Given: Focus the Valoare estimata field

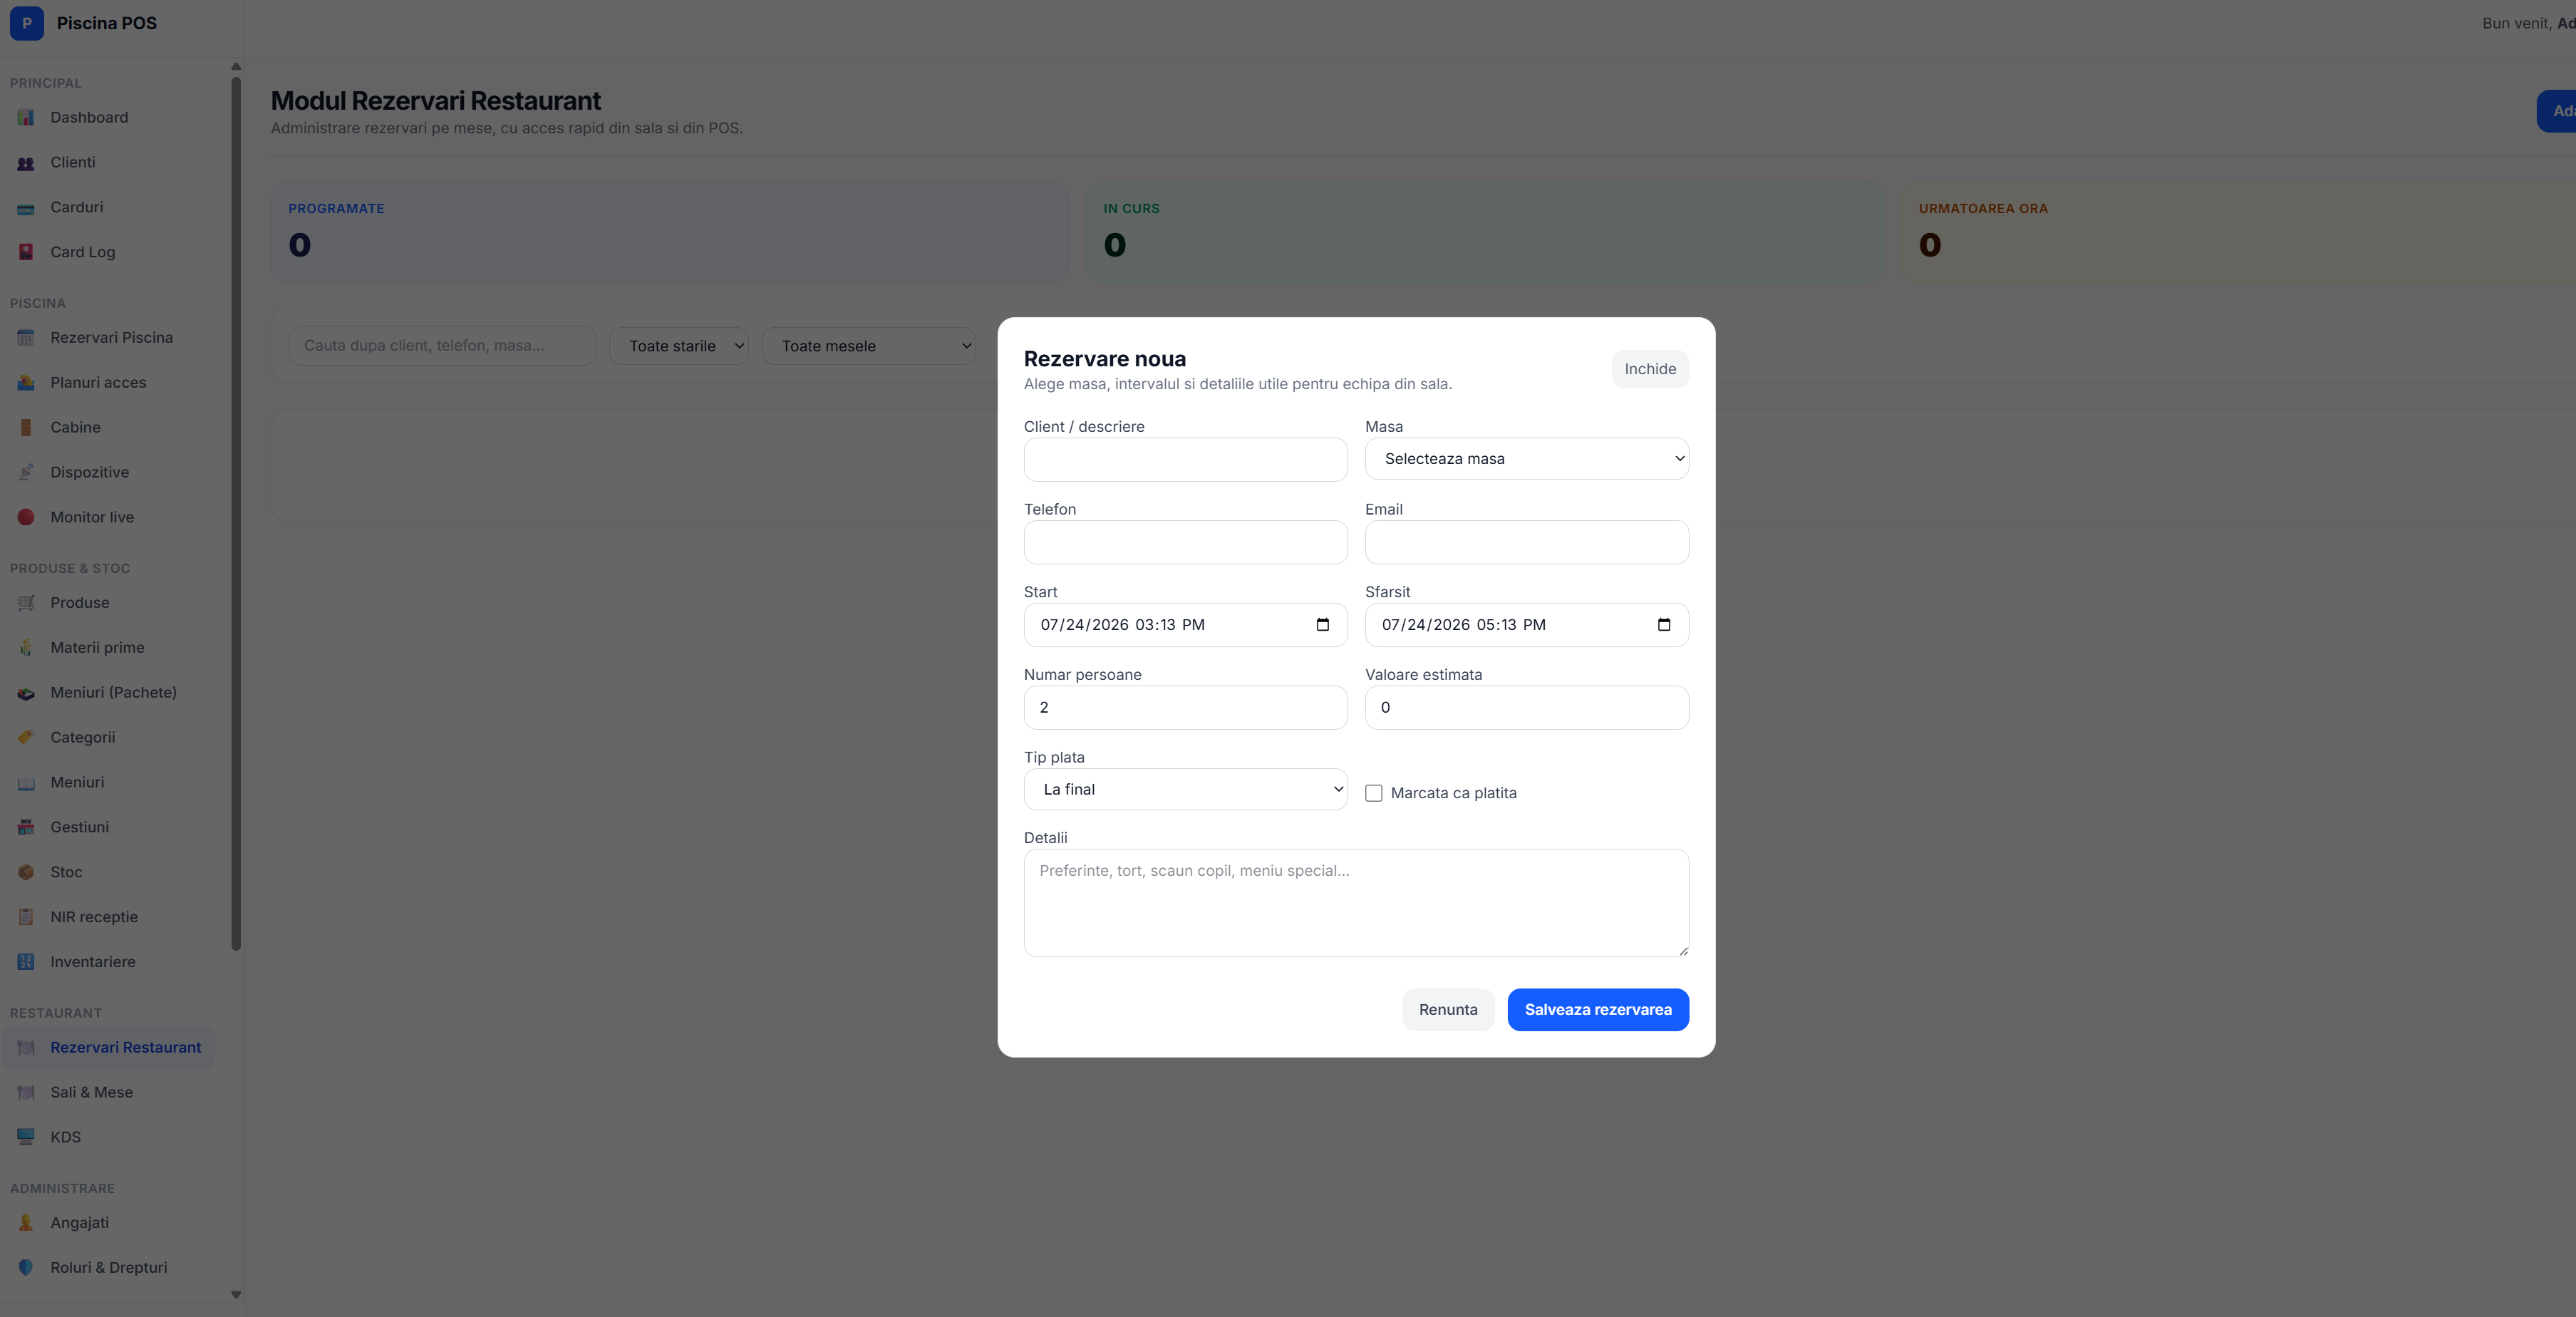Looking at the screenshot, I should tap(1527, 708).
